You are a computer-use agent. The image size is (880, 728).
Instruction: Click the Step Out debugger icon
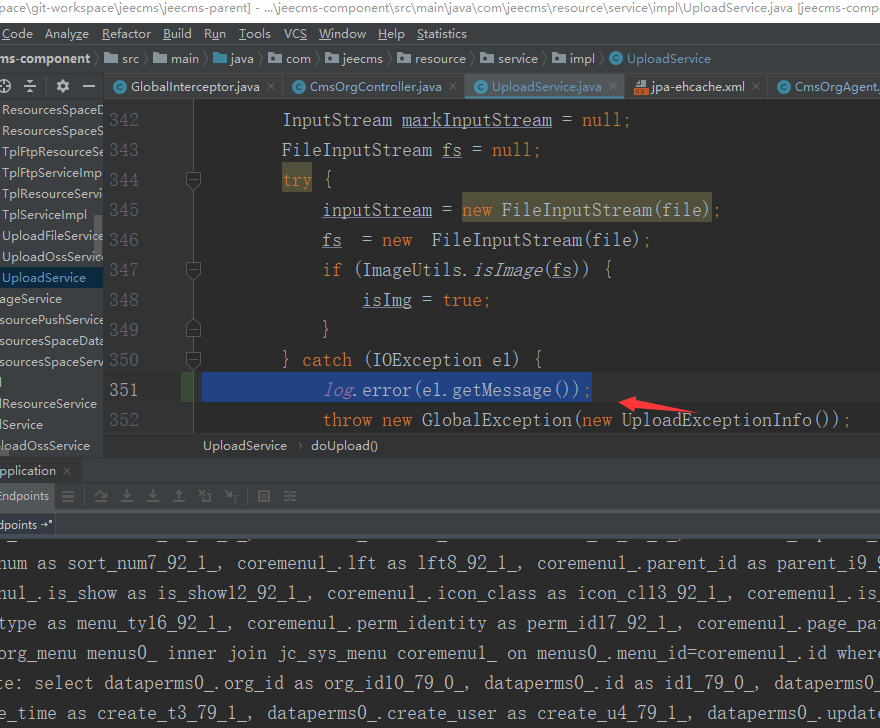(x=179, y=496)
